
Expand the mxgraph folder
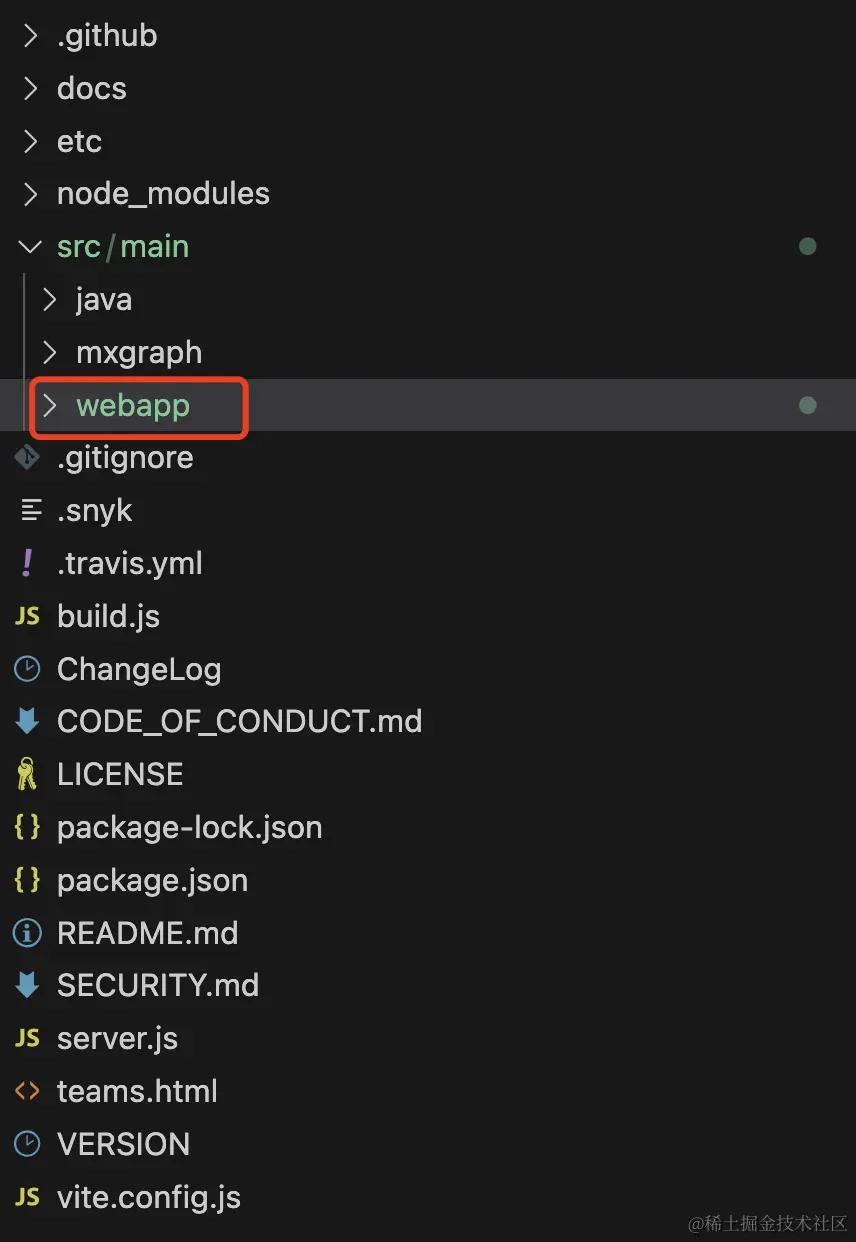(139, 352)
